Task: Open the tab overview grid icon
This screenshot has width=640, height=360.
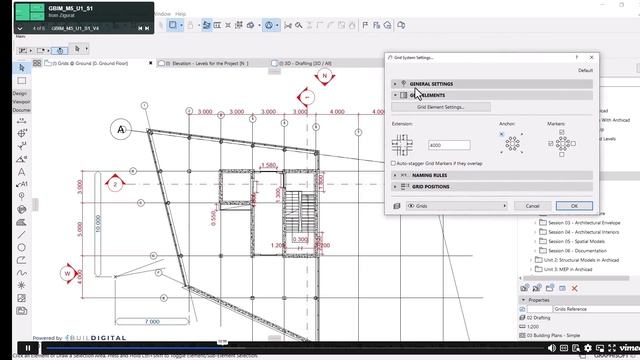Action: pos(37,63)
